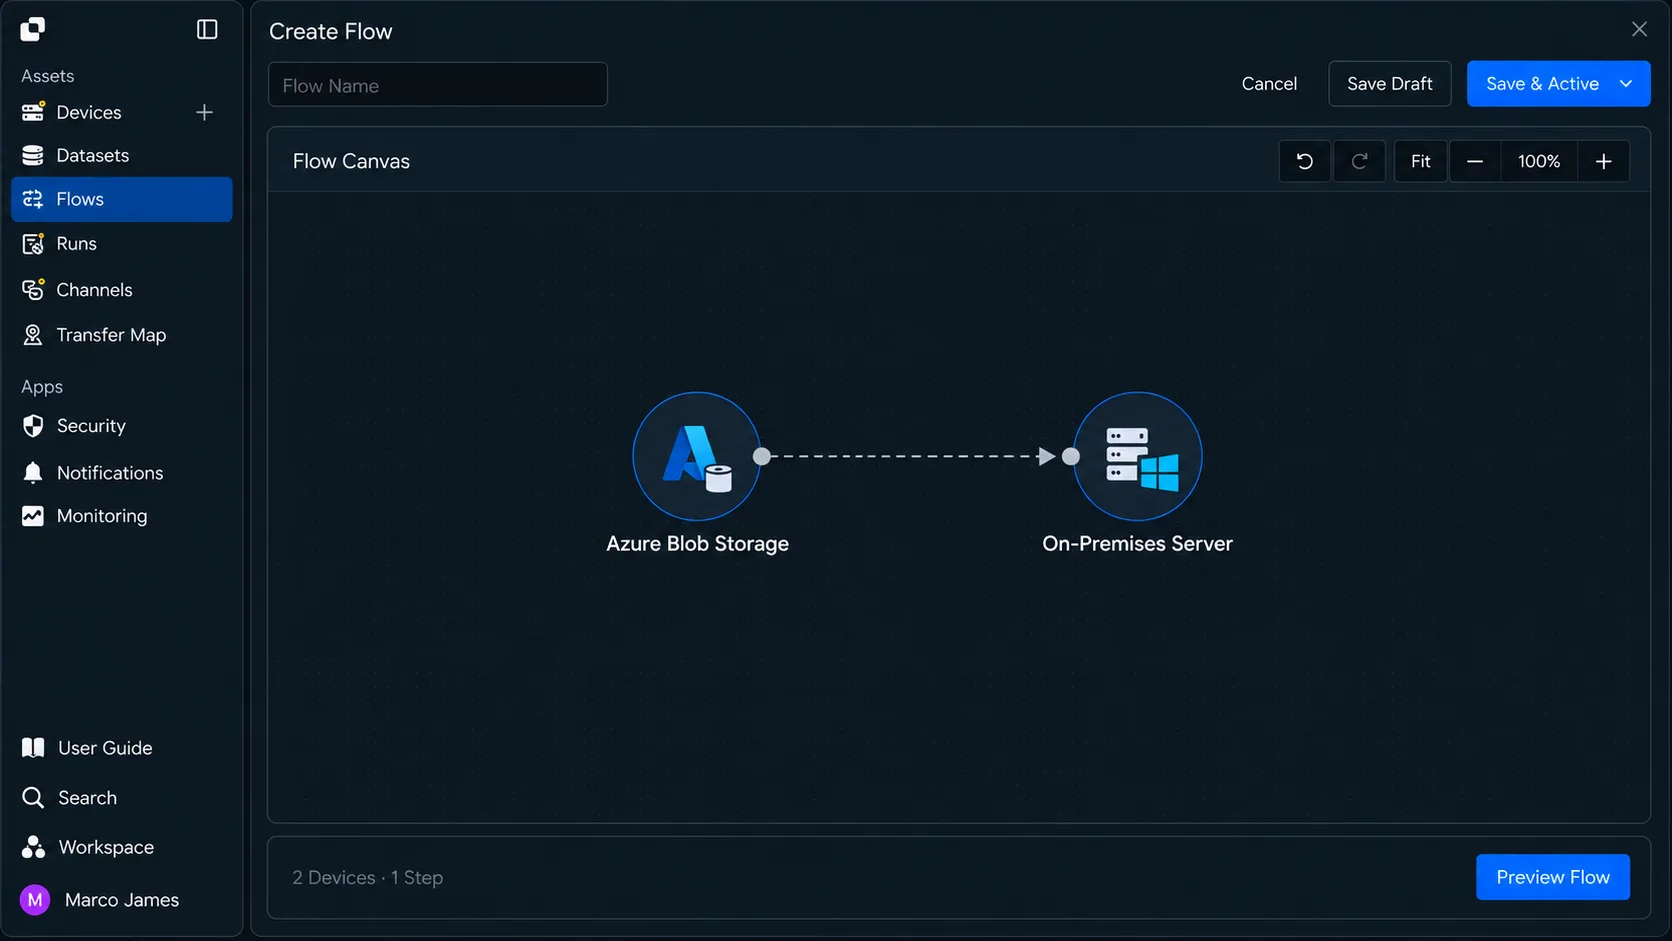Click the Search magnifier icon
1672x941 pixels.
pos(33,797)
